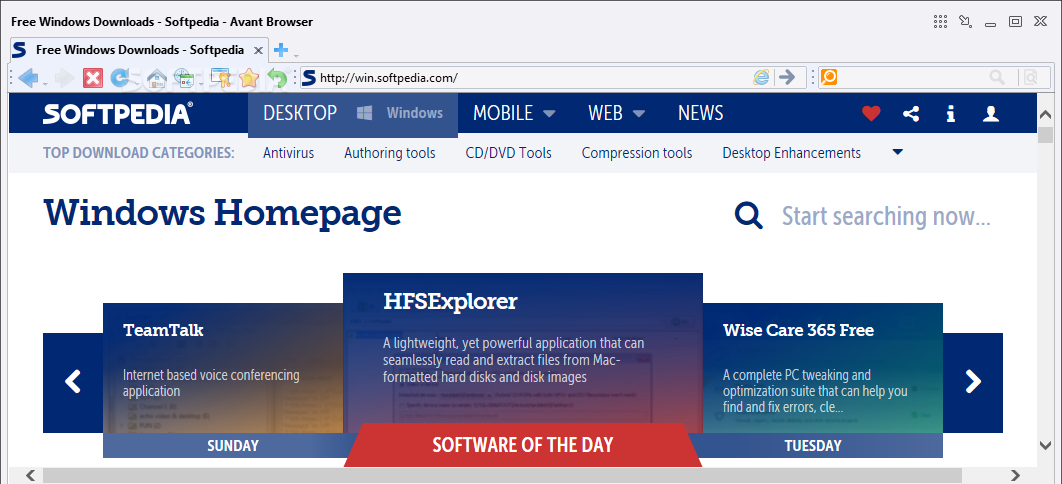
Task: Open dropdown arrow beside new tab button
Action: [296, 55]
